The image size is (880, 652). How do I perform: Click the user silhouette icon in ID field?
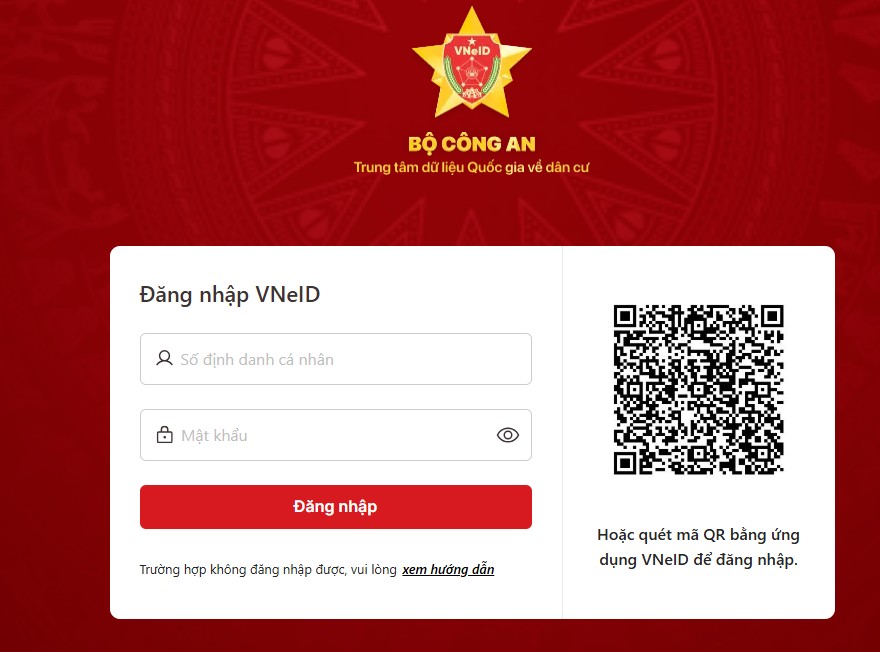tap(164, 359)
